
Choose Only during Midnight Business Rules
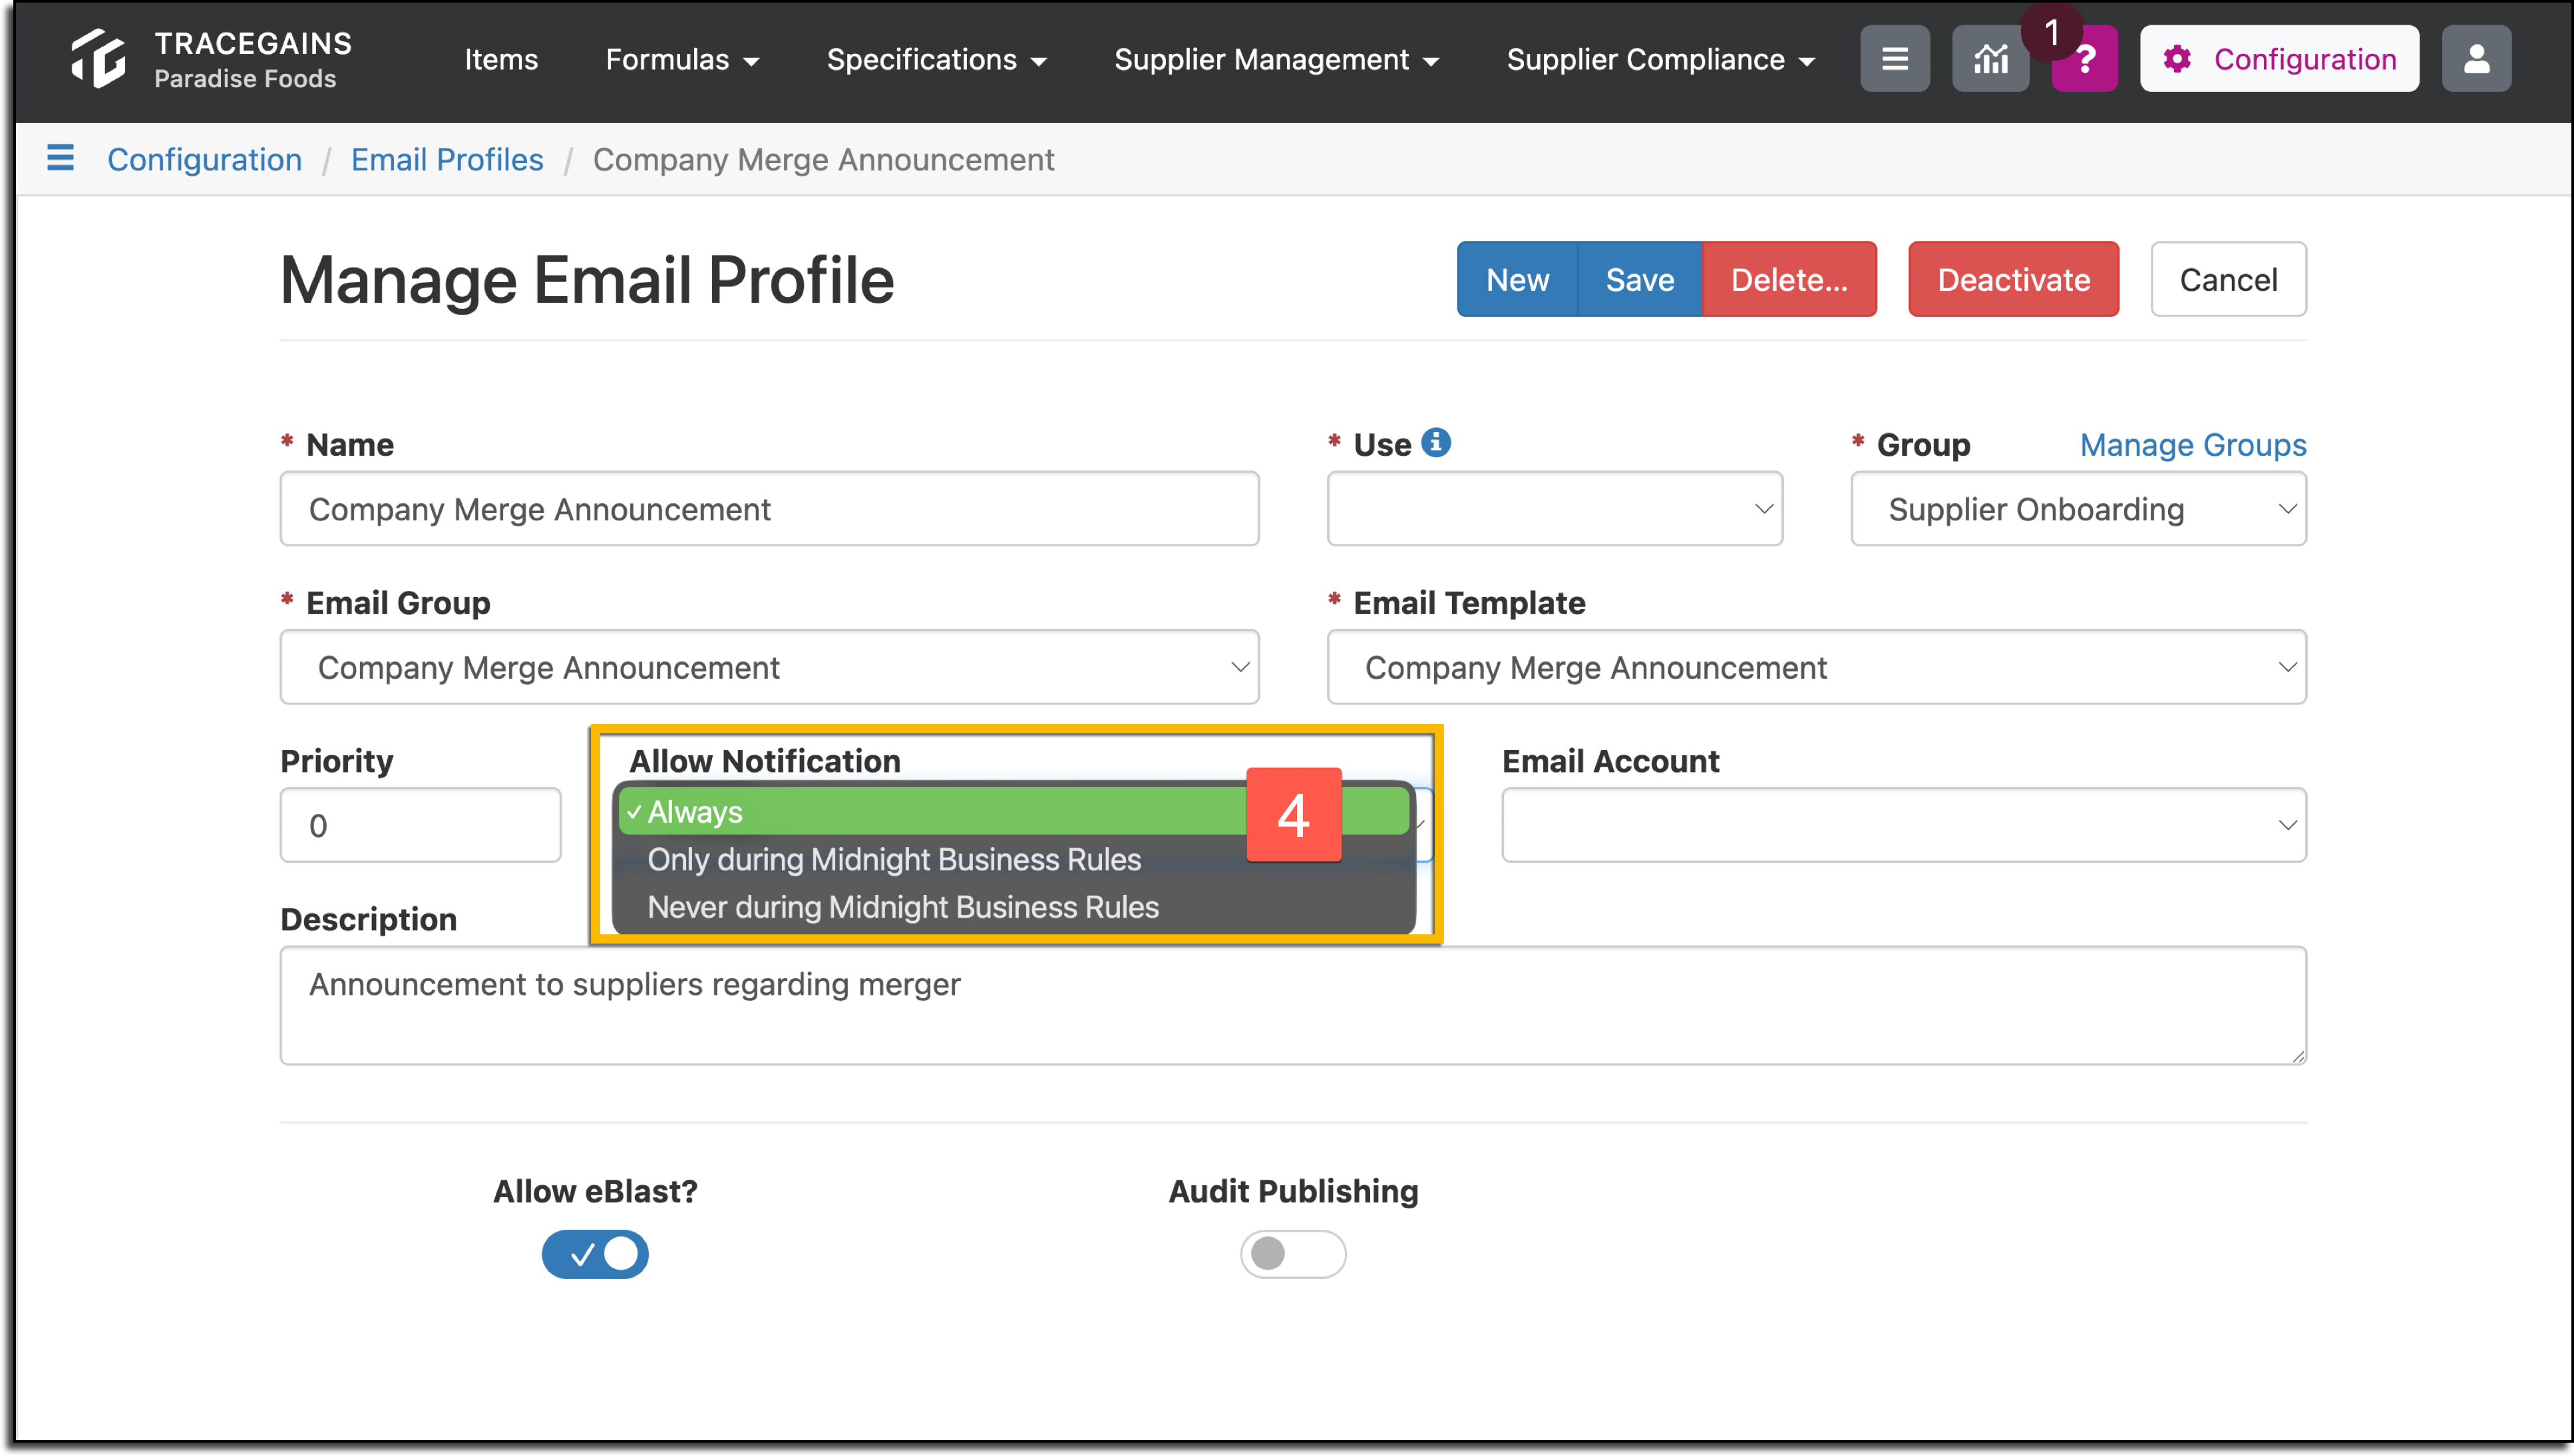point(1013,859)
